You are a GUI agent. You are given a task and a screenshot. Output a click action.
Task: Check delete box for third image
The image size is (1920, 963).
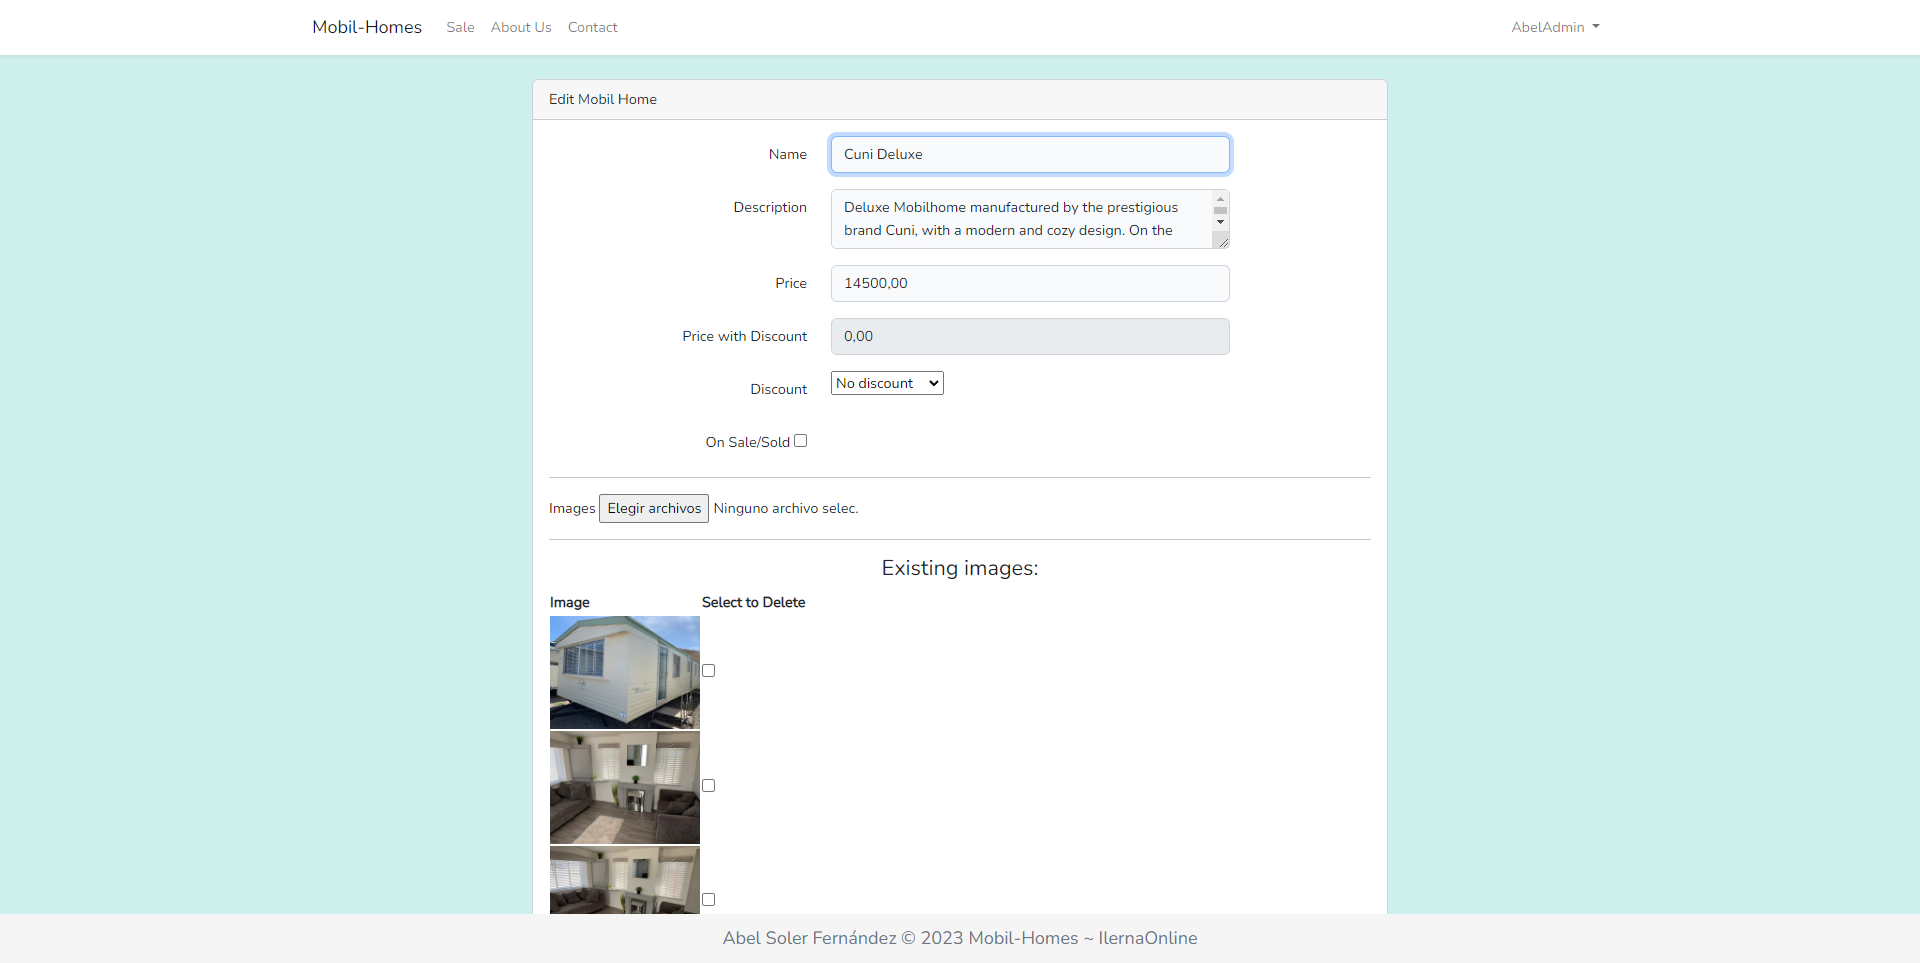pyautogui.click(x=709, y=900)
